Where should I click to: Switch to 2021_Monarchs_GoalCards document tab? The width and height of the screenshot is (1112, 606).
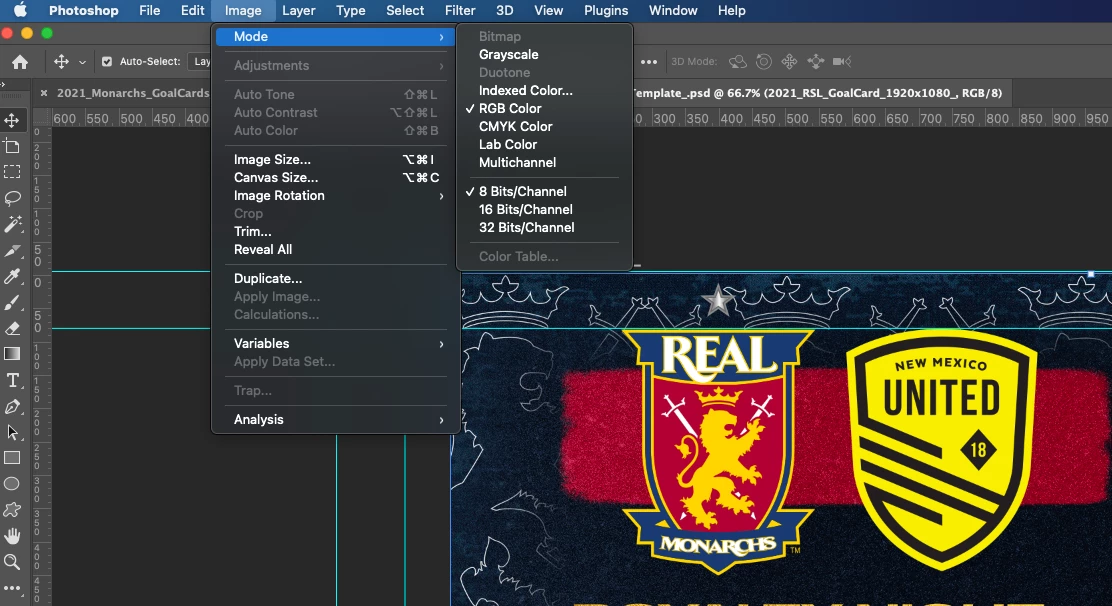(133, 93)
